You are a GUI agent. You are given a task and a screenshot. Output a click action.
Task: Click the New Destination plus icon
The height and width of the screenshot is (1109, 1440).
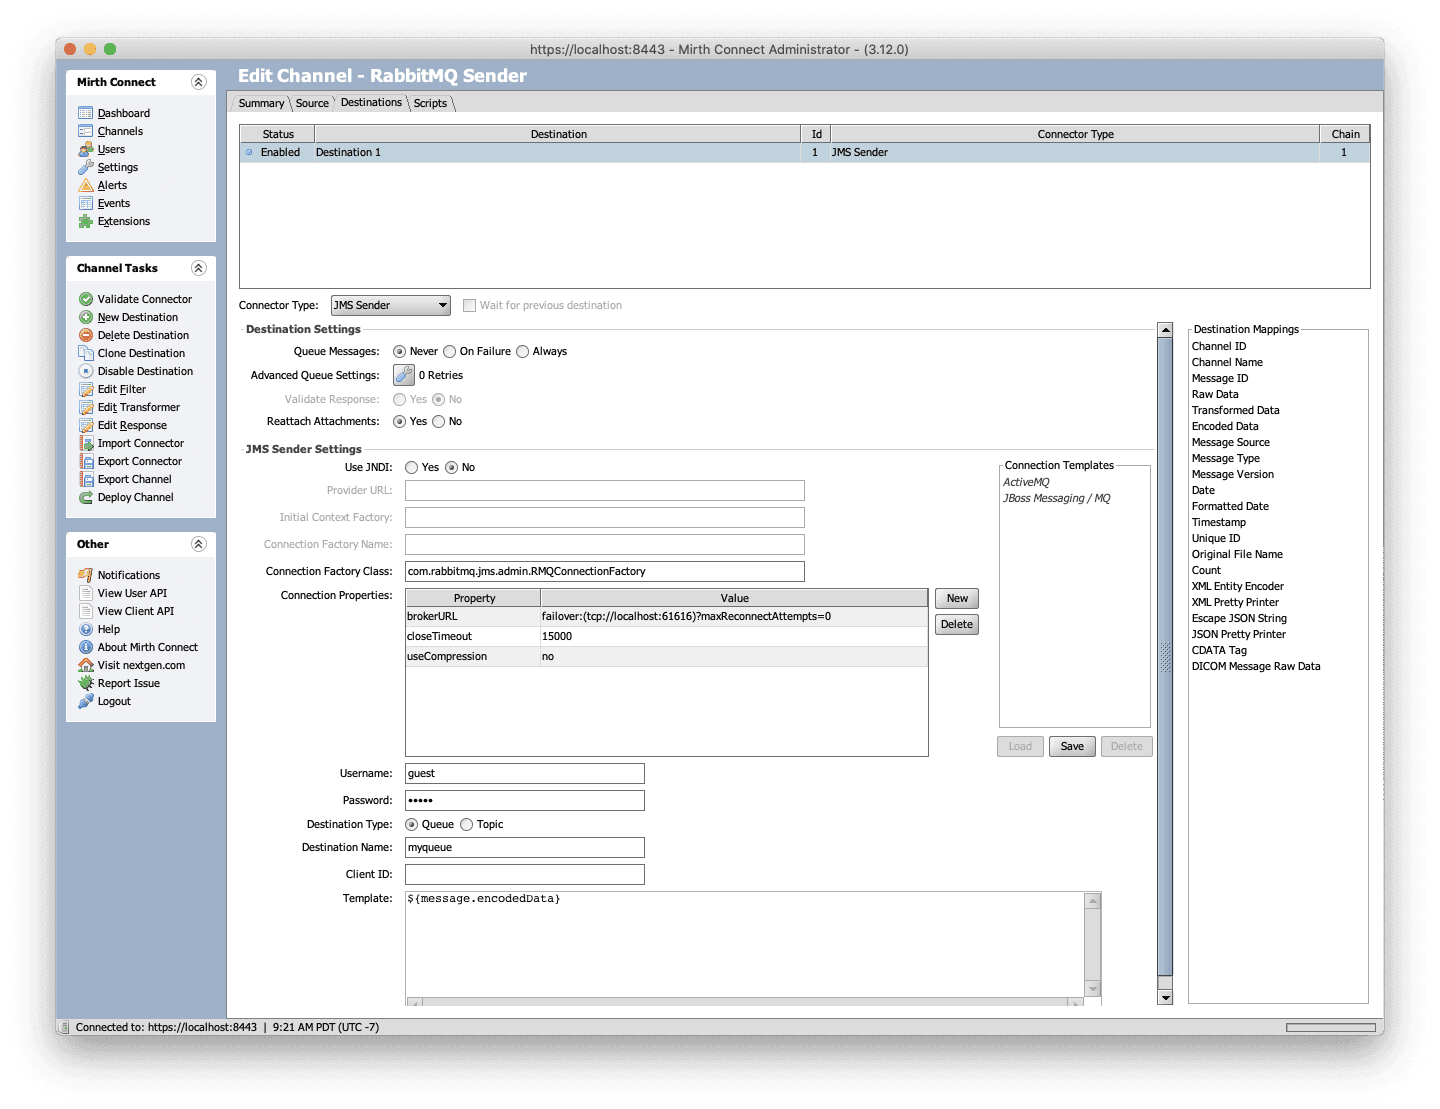click(86, 317)
